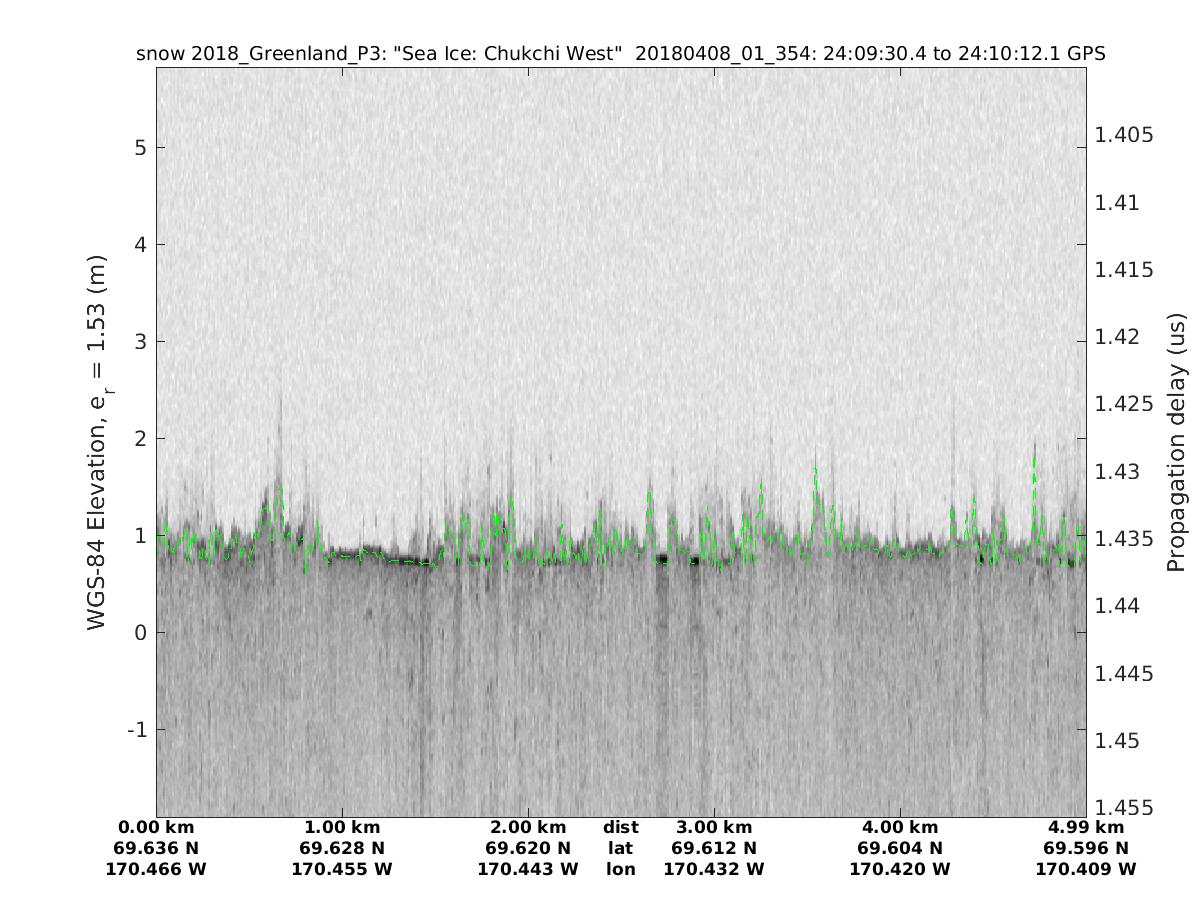Click the "lon" legend label
Viewport: 1200px width, 900px height.
(621, 869)
